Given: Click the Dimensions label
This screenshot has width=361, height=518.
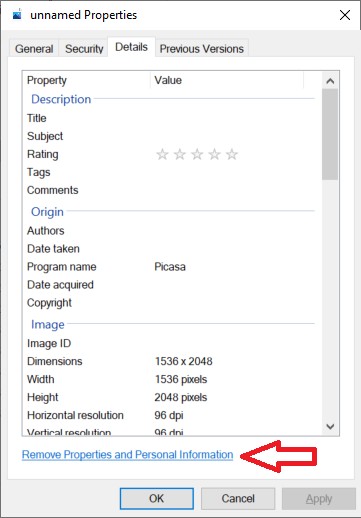Looking at the screenshot, I should click(x=55, y=361).
